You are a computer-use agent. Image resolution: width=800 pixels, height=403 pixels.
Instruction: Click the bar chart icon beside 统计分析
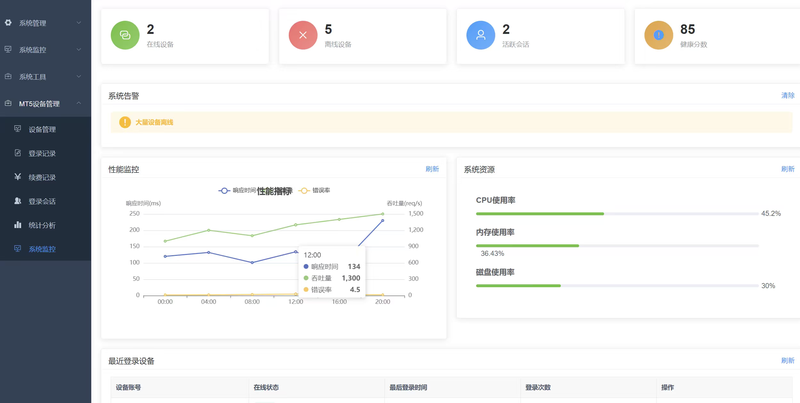pyautogui.click(x=18, y=225)
